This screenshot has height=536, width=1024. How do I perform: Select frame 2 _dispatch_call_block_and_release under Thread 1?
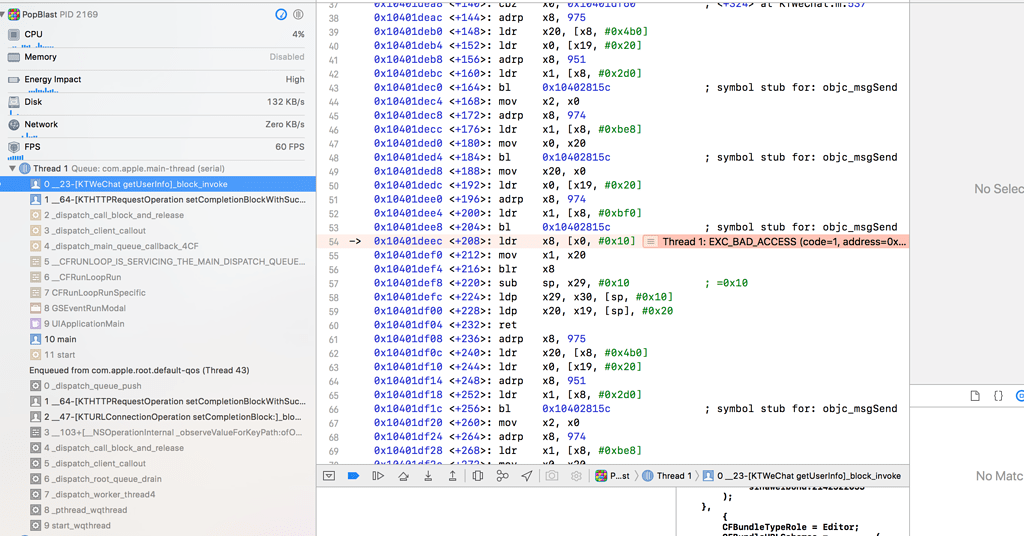point(157,215)
